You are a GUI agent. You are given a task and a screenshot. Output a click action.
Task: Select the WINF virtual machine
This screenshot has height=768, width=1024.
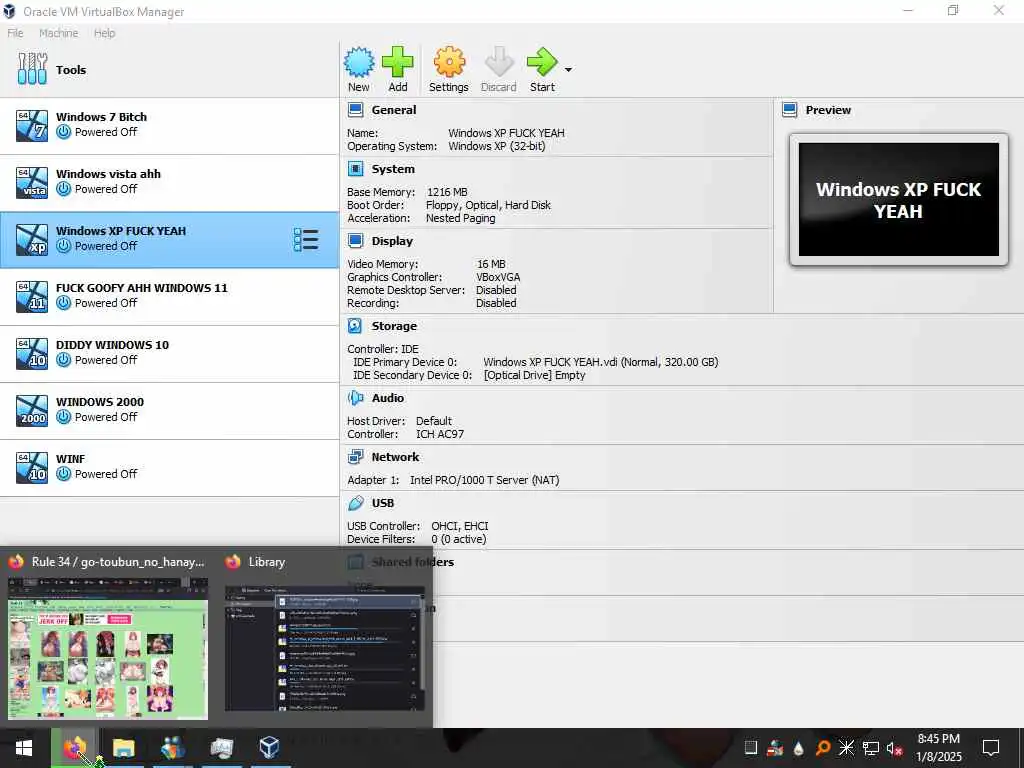[169, 467]
